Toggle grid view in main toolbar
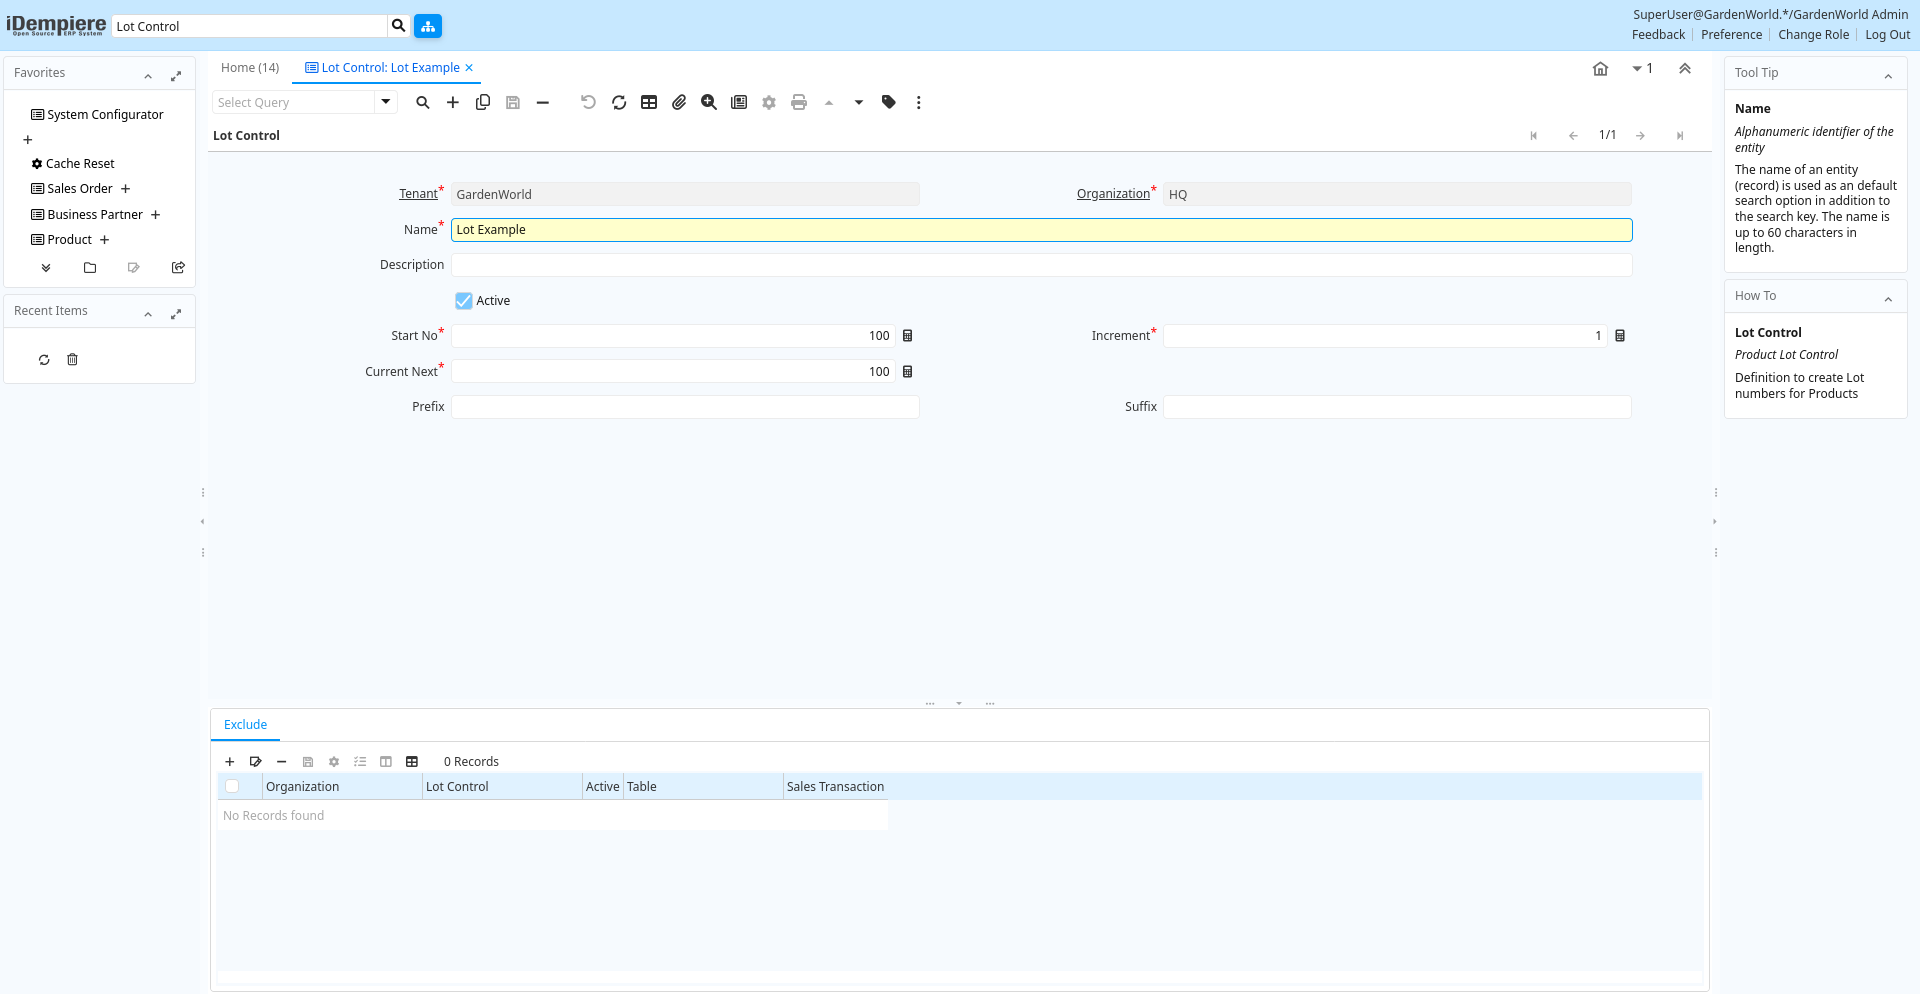Image resolution: width=1920 pixels, height=994 pixels. pyautogui.click(x=649, y=102)
